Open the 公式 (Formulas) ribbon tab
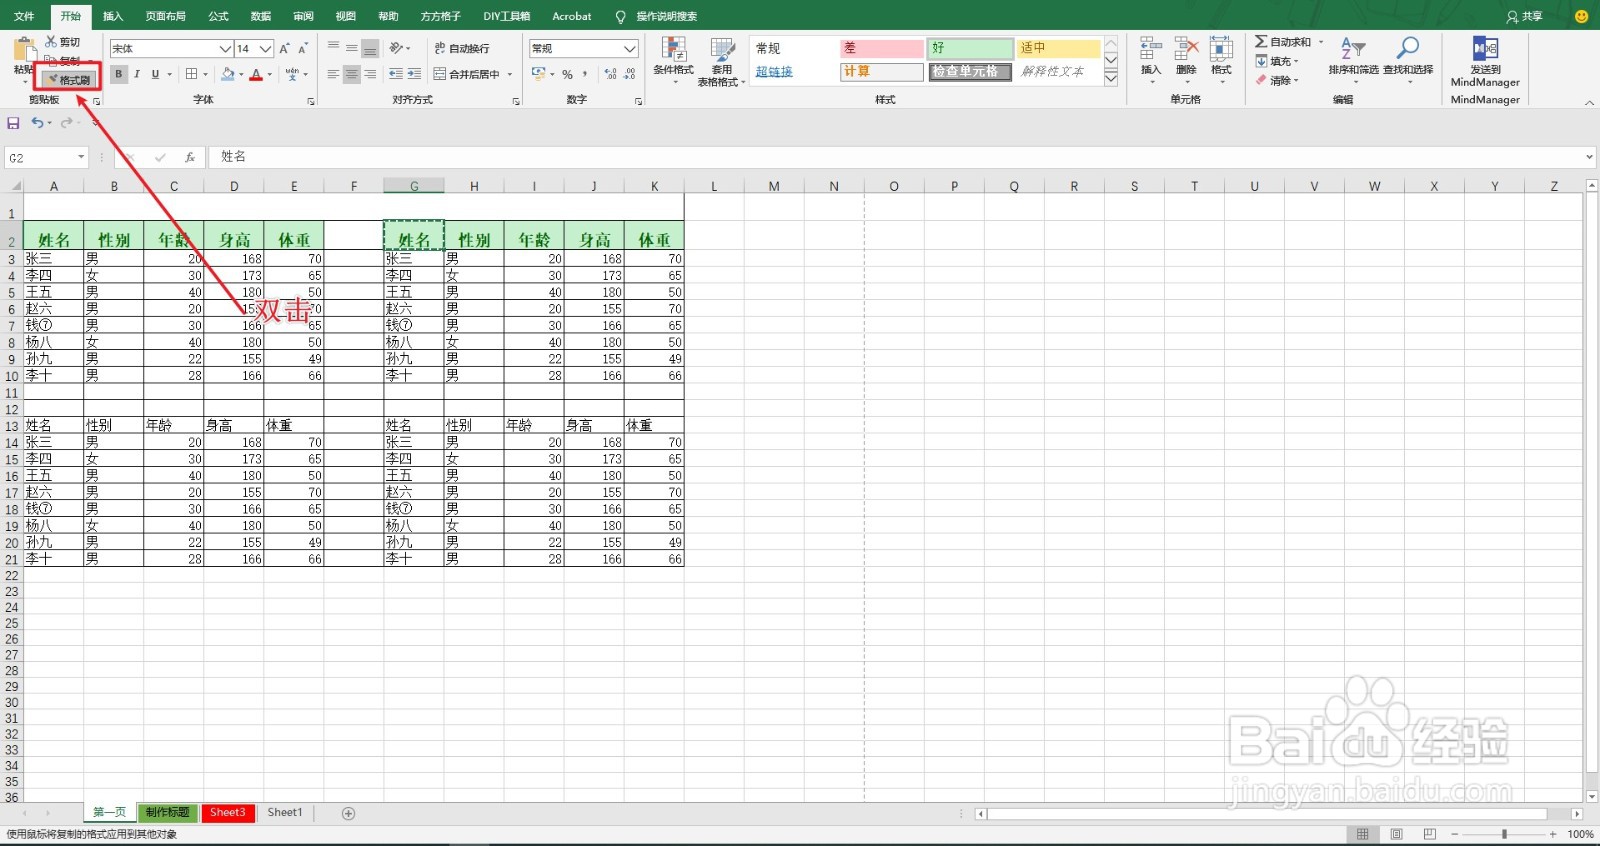The height and width of the screenshot is (846, 1600). pyautogui.click(x=218, y=16)
